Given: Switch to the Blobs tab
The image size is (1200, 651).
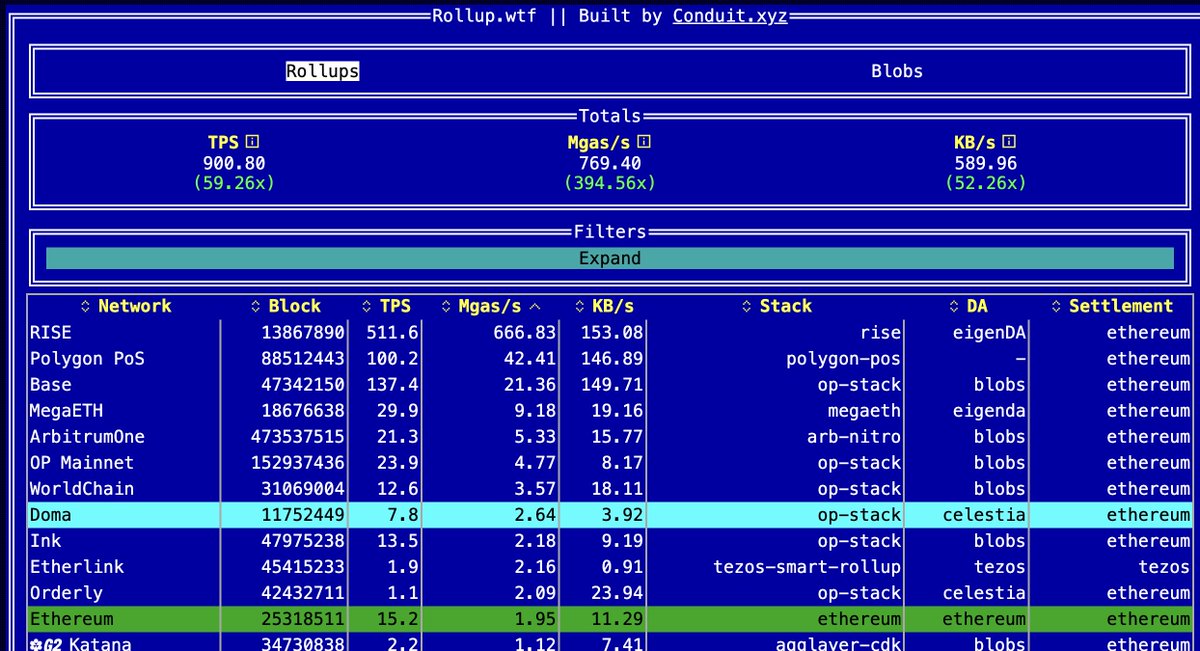Looking at the screenshot, I should [897, 71].
